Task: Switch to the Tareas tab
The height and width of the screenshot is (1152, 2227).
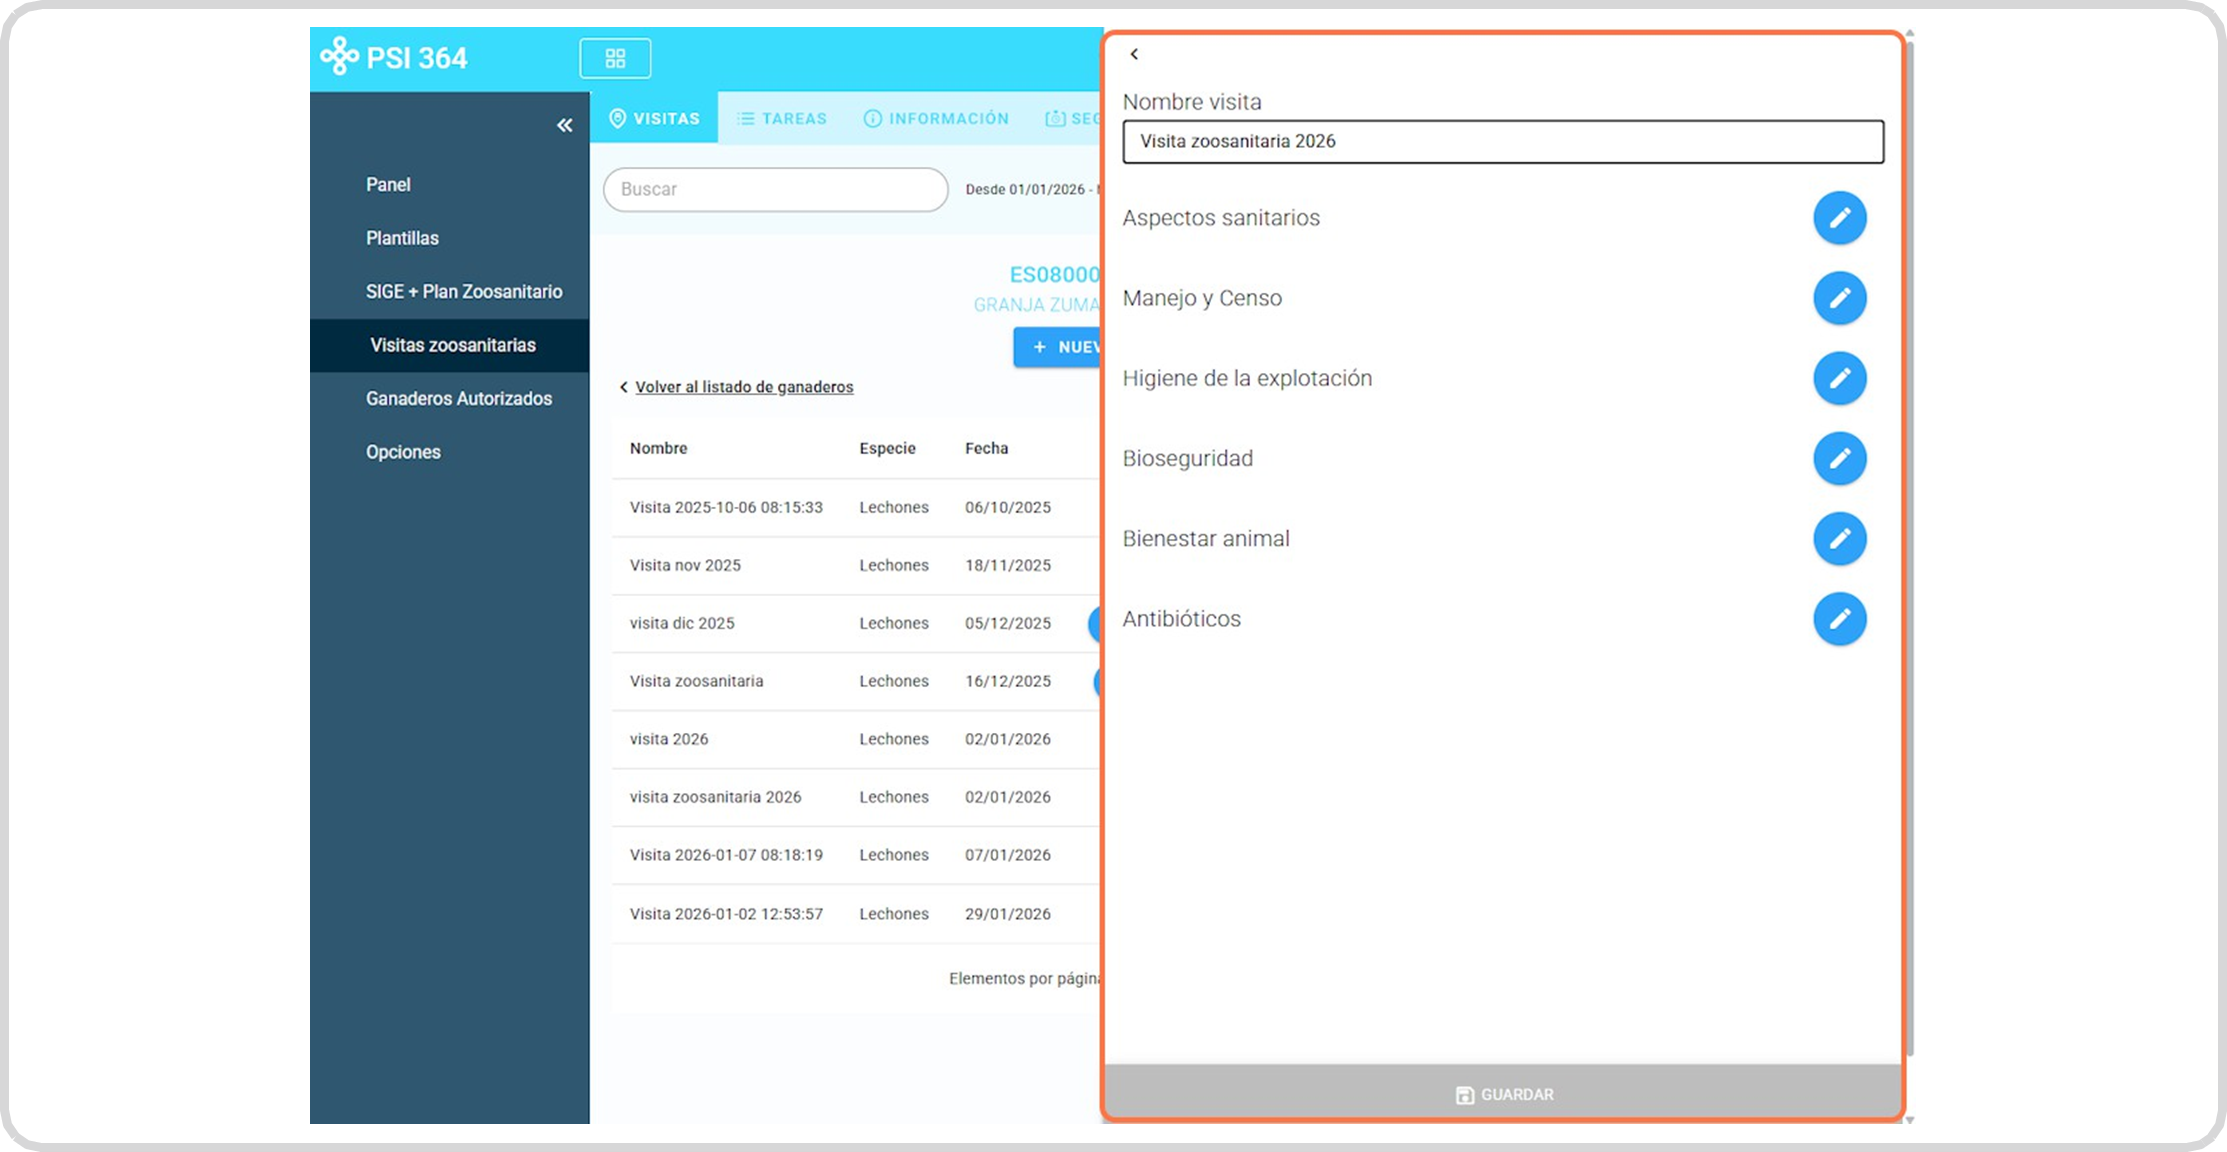Action: tap(782, 118)
